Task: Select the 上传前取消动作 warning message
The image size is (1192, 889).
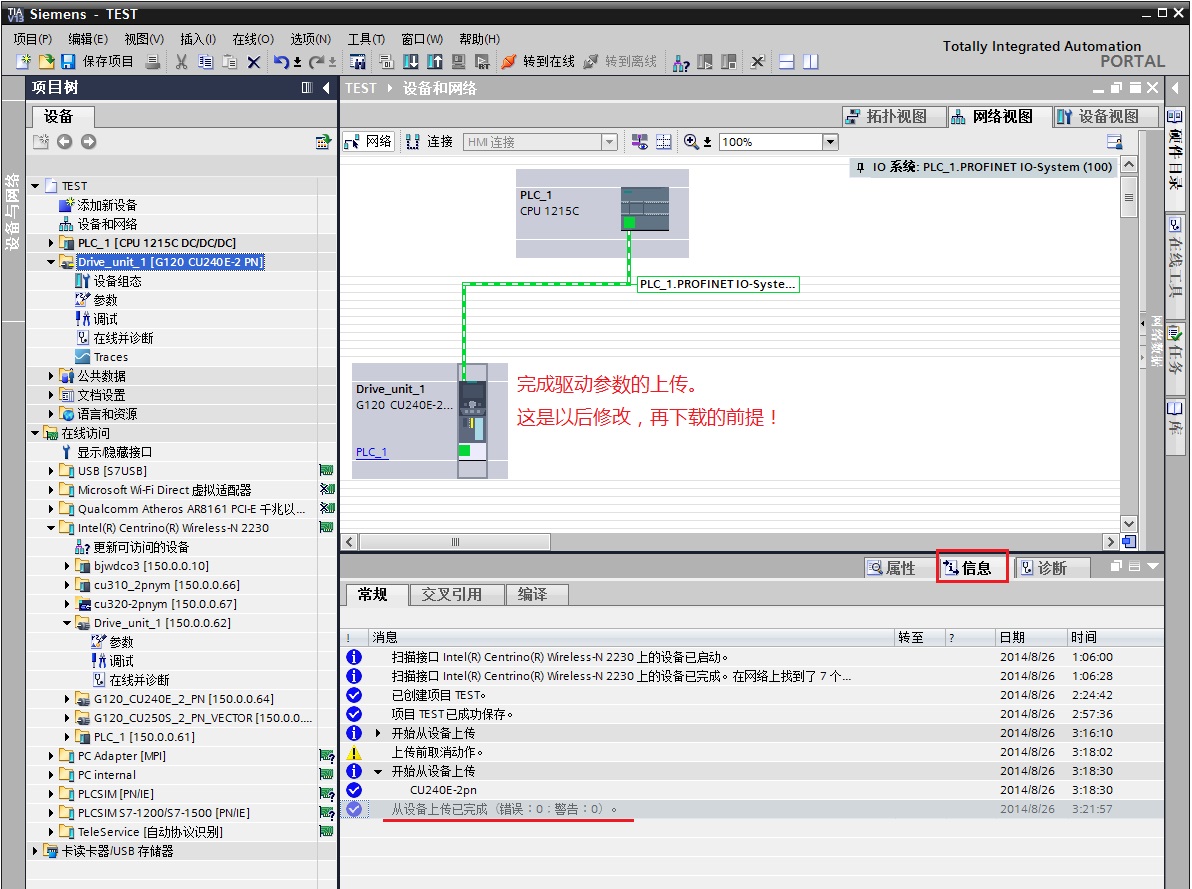Action: pyautogui.click(x=437, y=752)
